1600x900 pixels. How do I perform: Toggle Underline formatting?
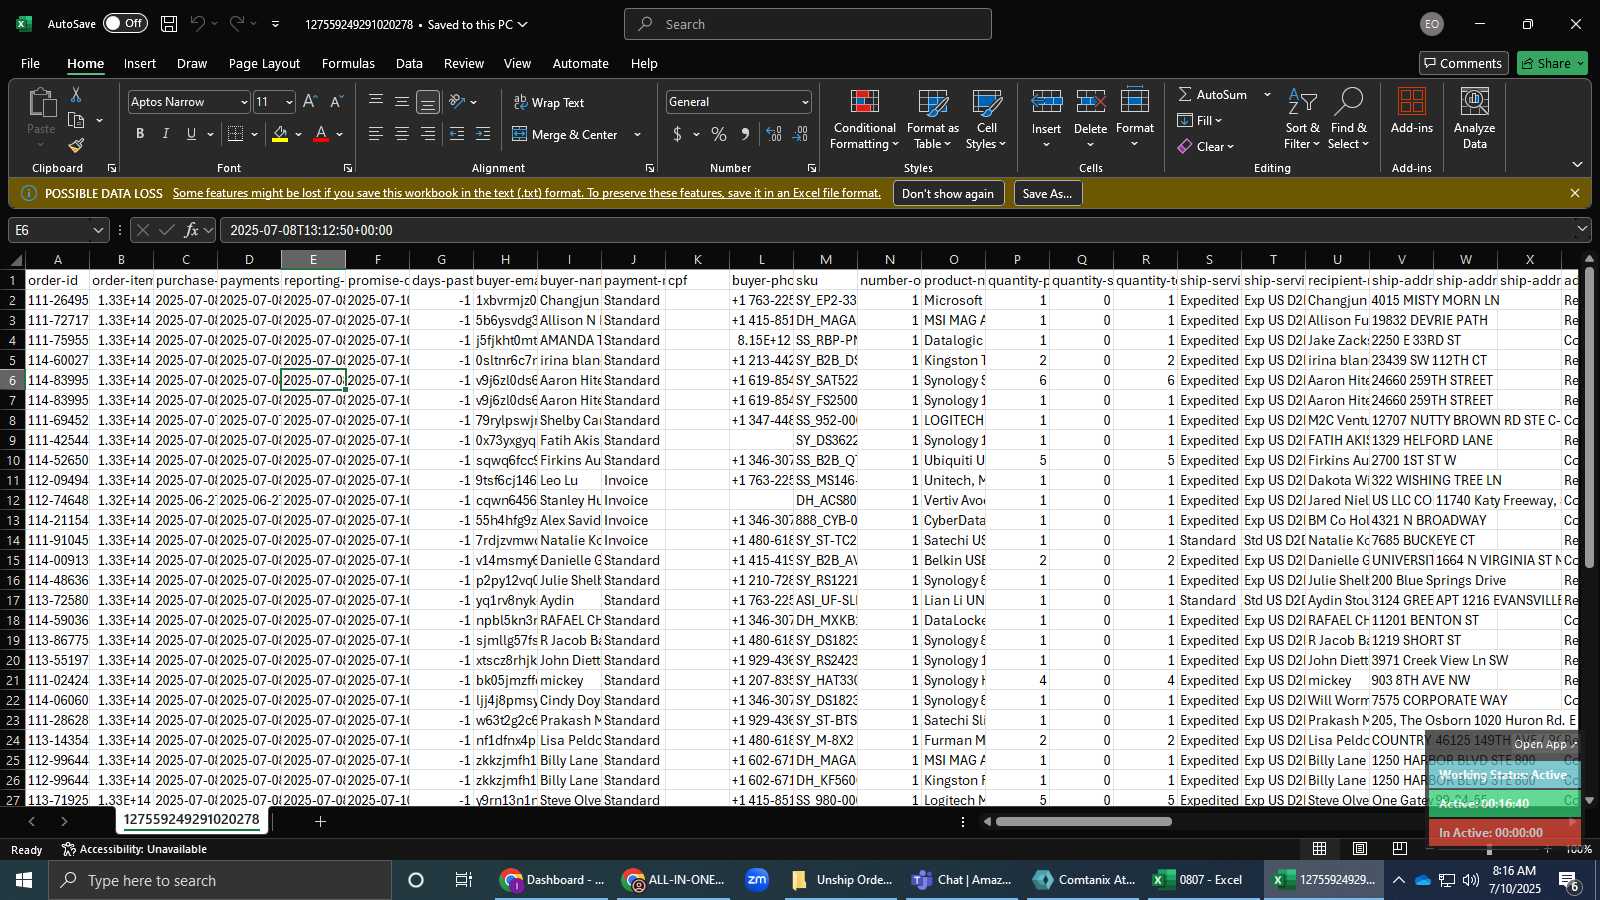(x=191, y=134)
